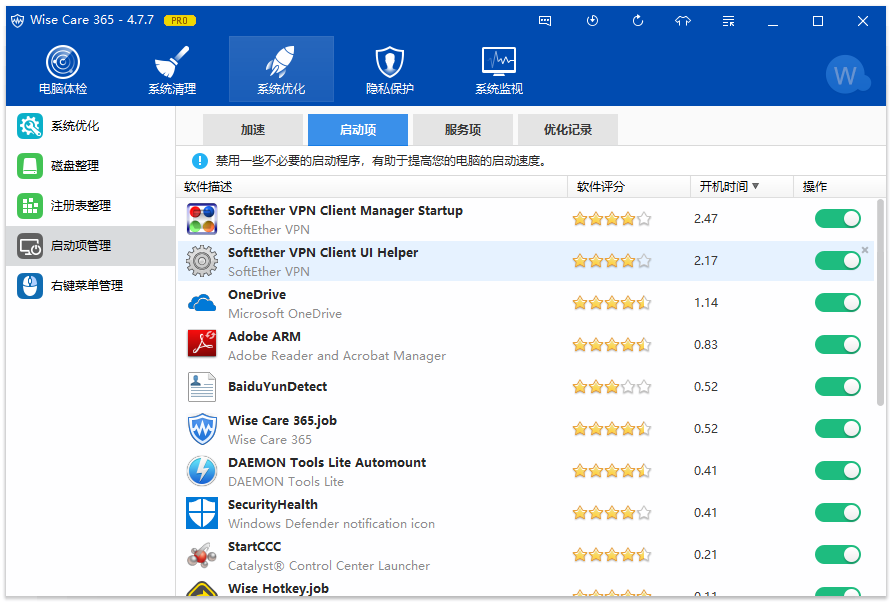Click the StartCCC Catalyst icon

[x=202, y=555]
